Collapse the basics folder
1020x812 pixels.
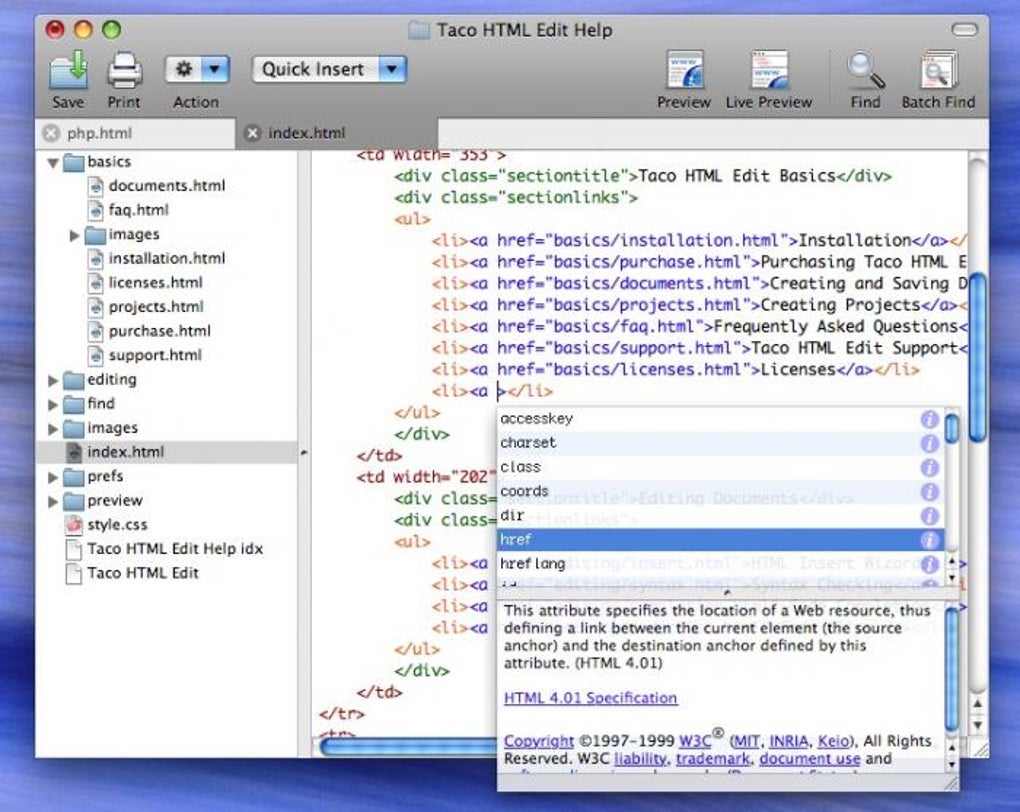click(x=53, y=162)
